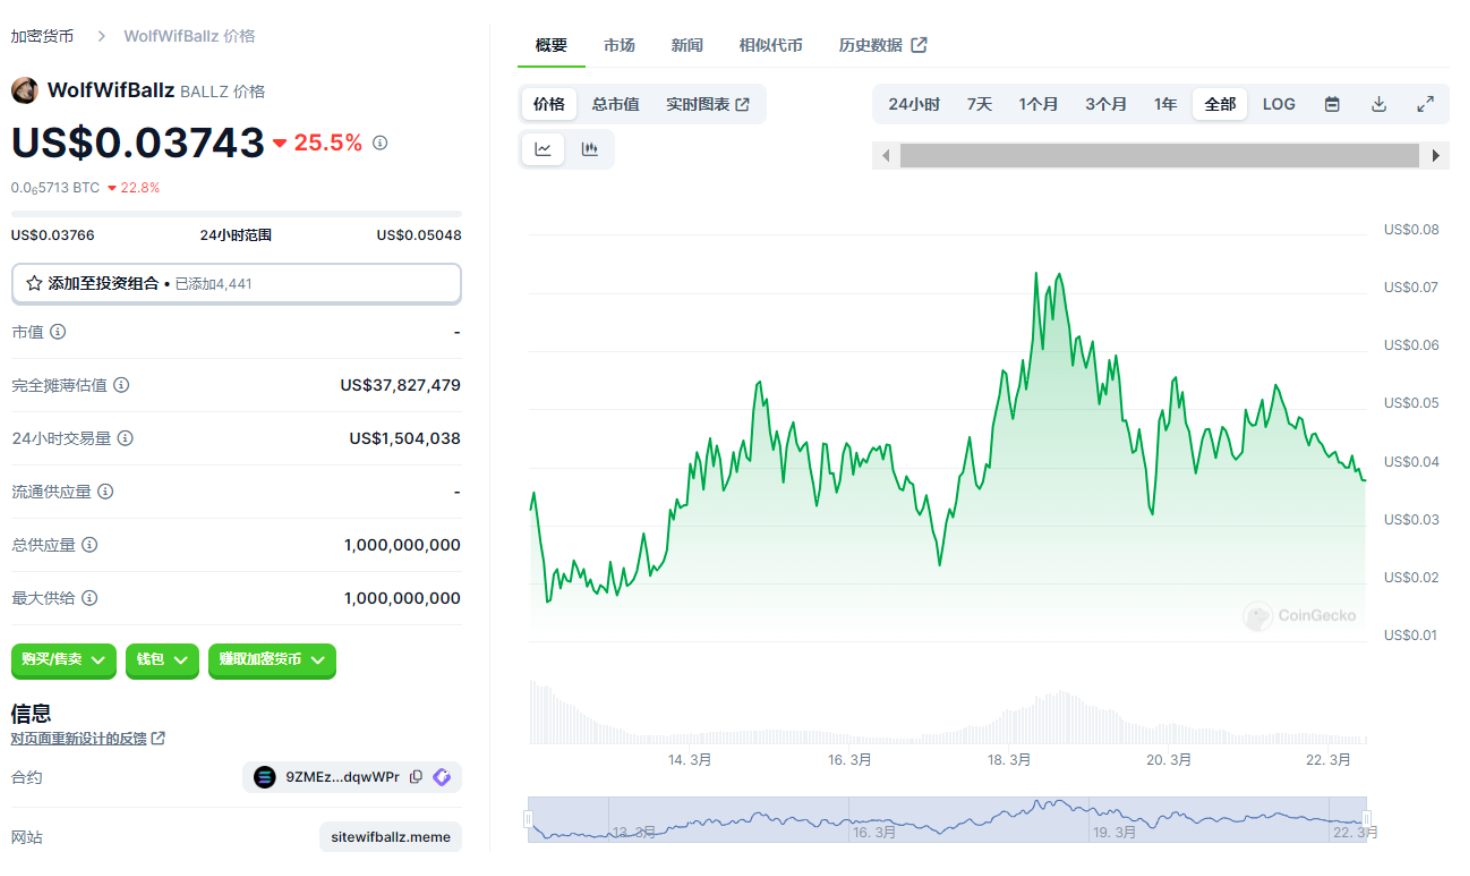
Task: Select the 3个月 time range
Action: point(1106,104)
